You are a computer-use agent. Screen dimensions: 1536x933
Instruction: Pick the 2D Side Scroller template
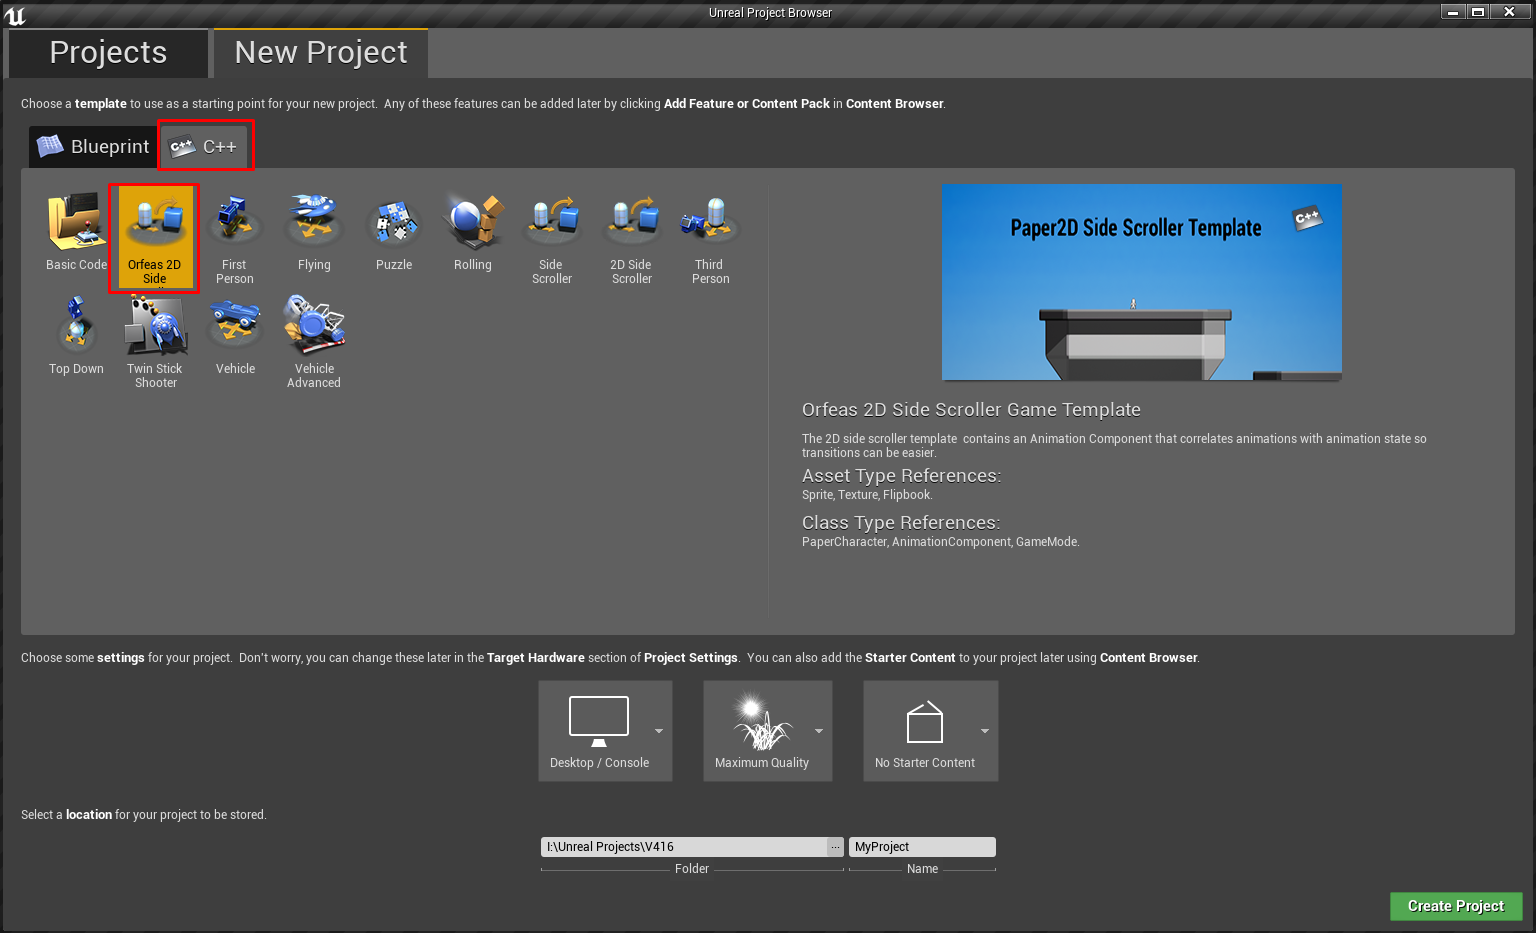[x=631, y=237]
